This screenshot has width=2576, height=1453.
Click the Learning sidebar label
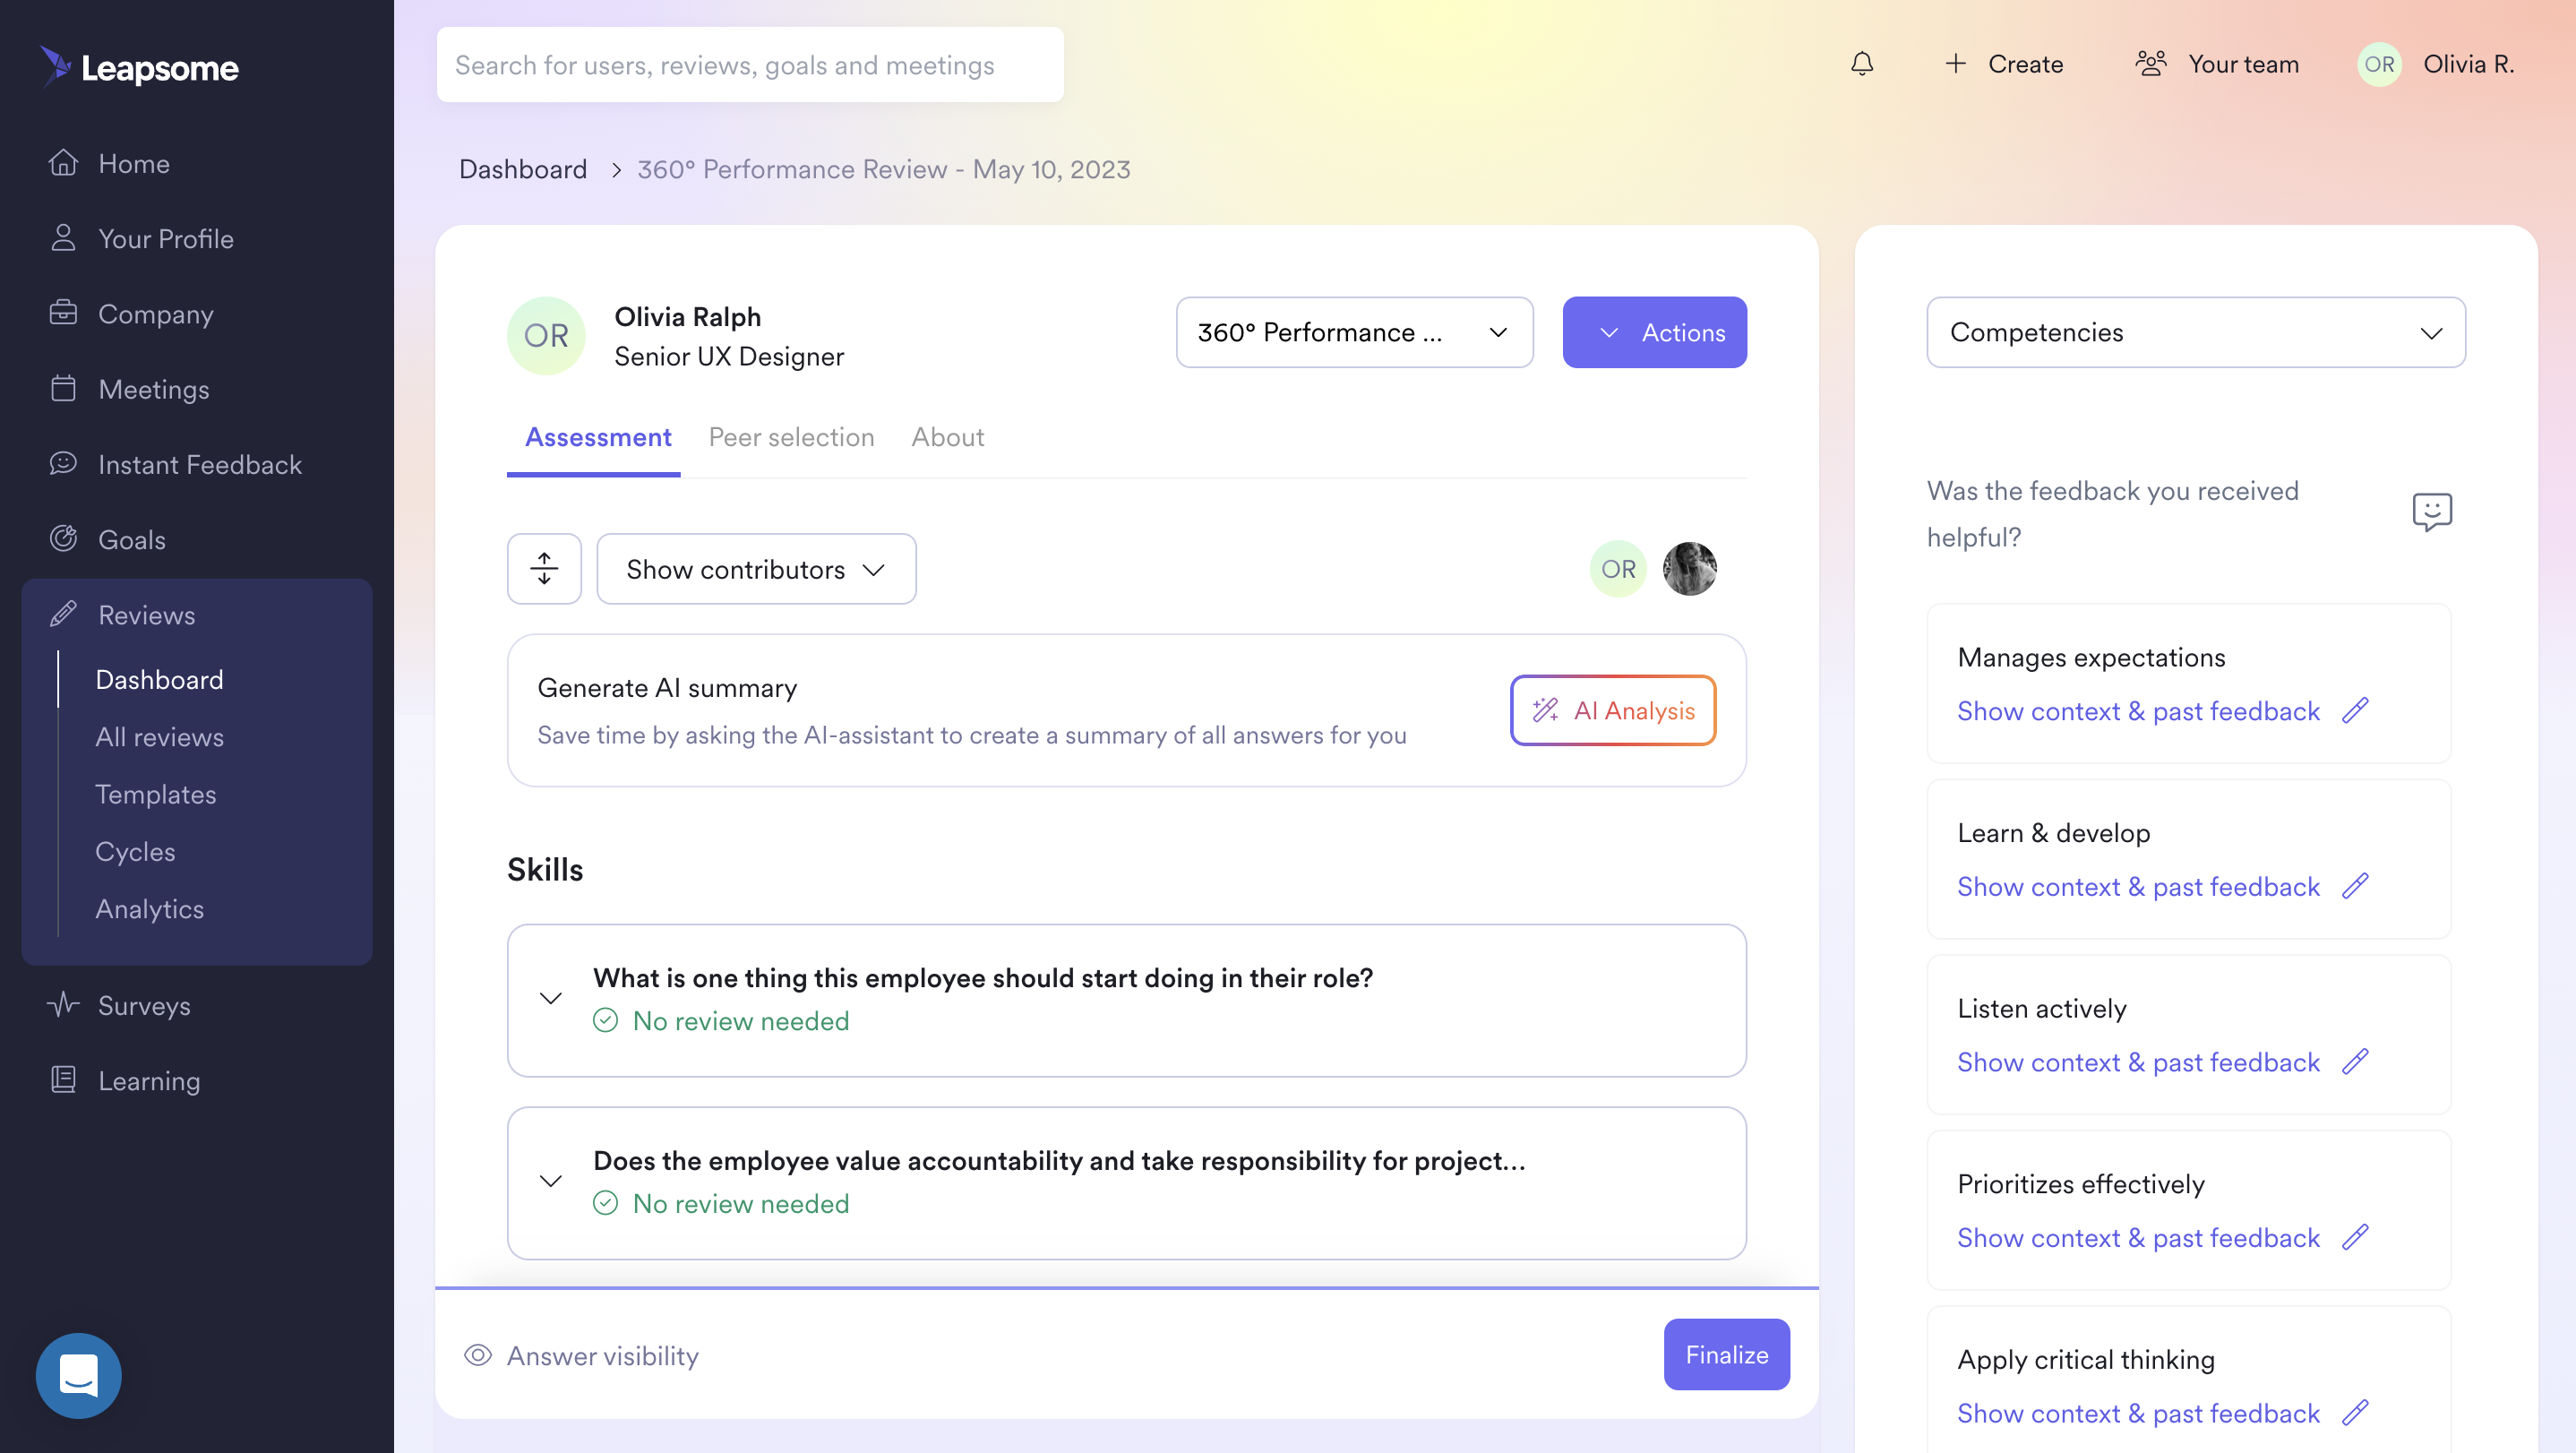click(149, 1080)
